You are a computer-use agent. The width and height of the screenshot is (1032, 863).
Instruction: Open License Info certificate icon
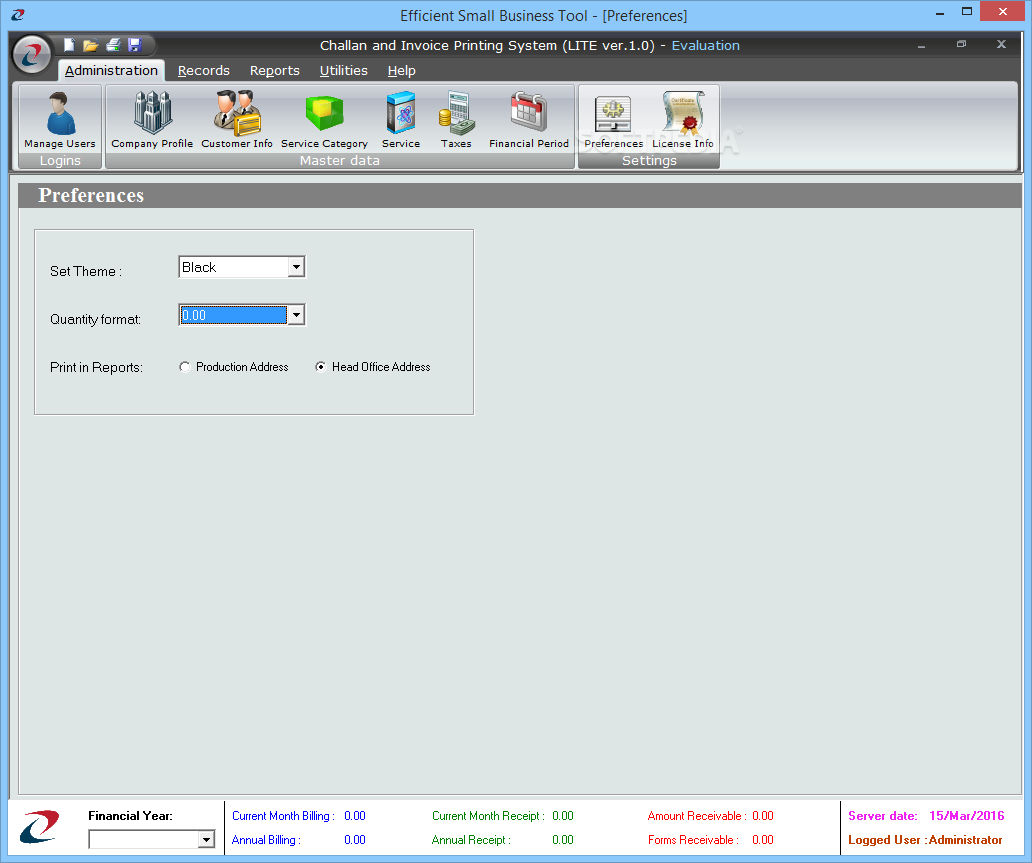click(683, 120)
